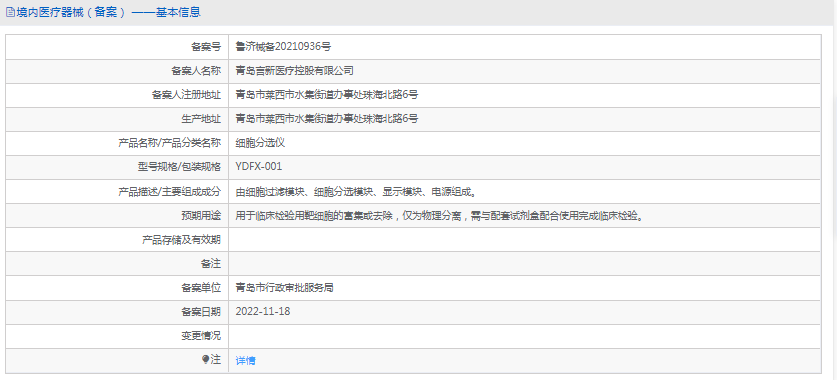Click the 生产地址 row label
The width and height of the screenshot is (837, 380).
[x=201, y=118]
